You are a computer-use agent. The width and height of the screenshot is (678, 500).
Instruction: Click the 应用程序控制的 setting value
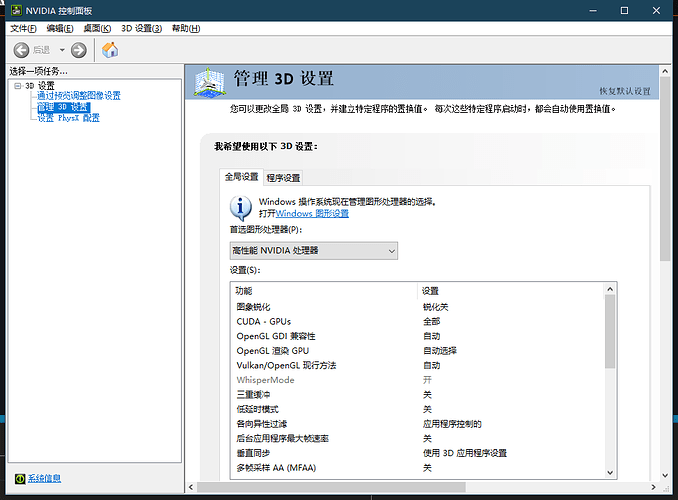click(452, 424)
